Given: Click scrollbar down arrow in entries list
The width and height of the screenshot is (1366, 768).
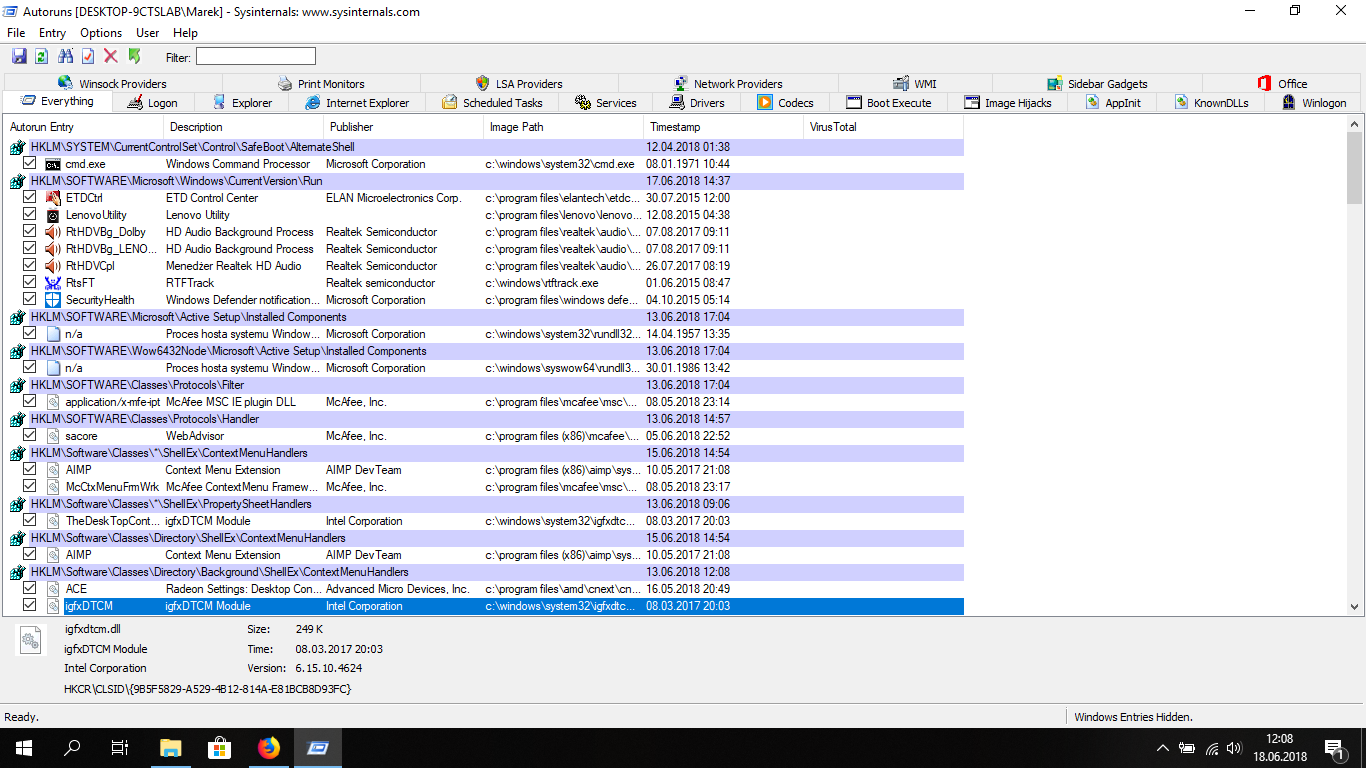Looking at the screenshot, I should pyautogui.click(x=1355, y=606).
